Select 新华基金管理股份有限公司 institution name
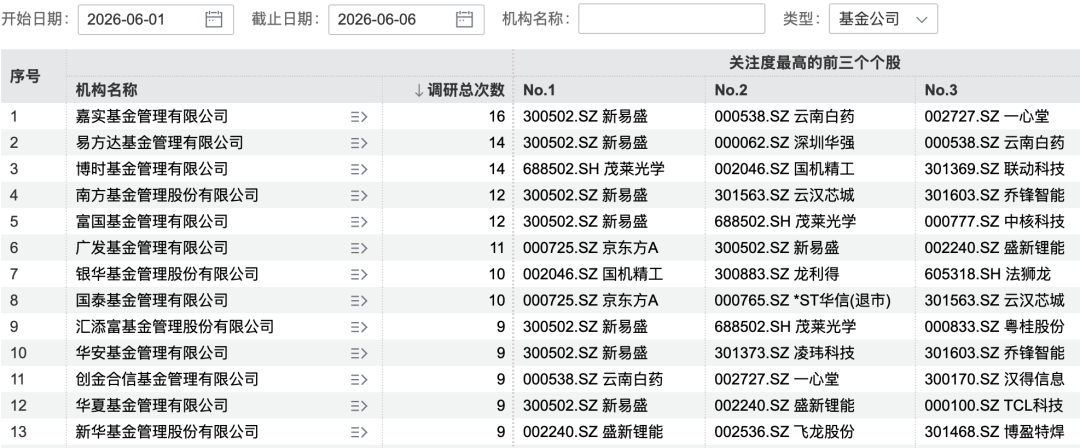The height and width of the screenshot is (448, 1080). (167, 432)
